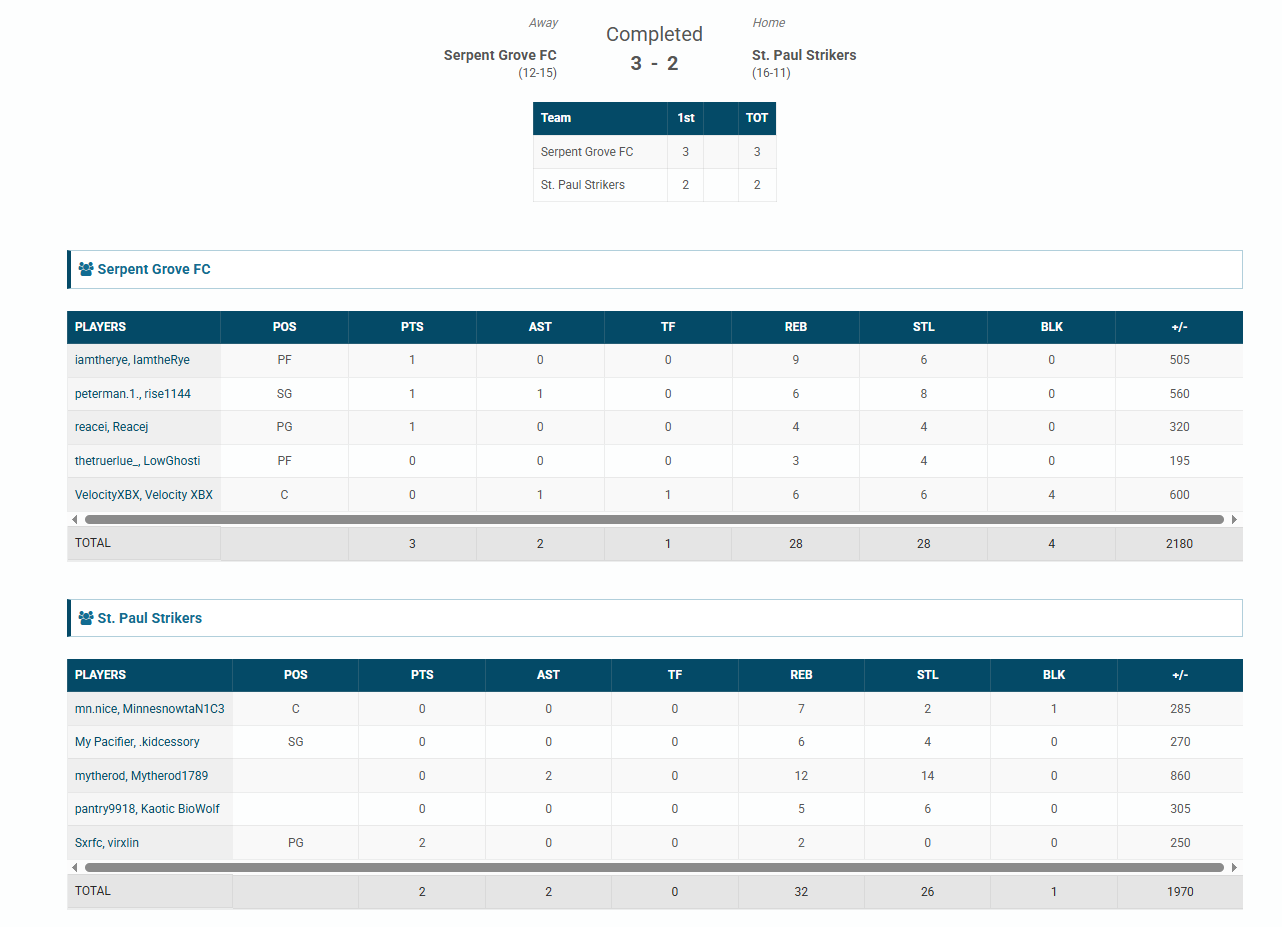1282x927 pixels.
Task: Open the Serpent Grove FC away team link
Action: pyautogui.click(x=500, y=55)
